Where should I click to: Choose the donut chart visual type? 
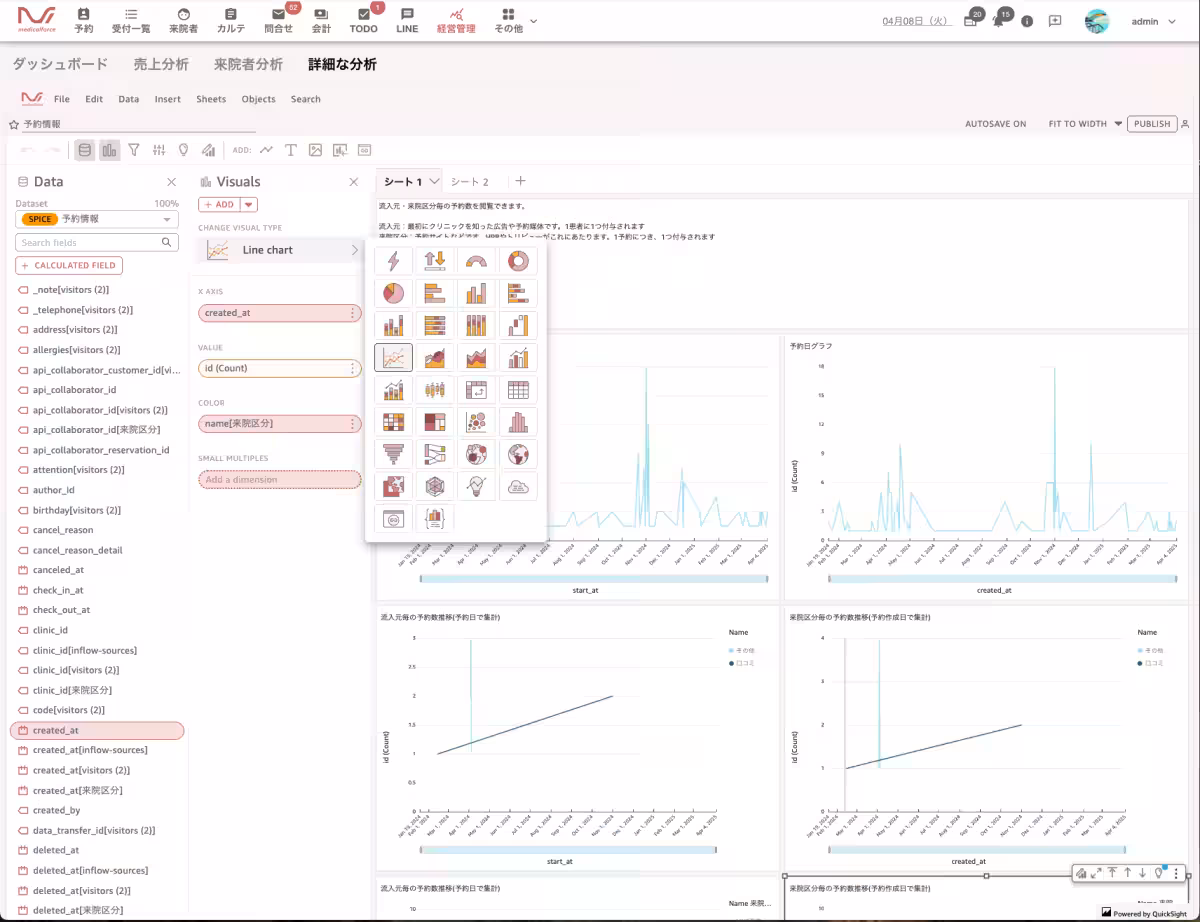tap(518, 261)
